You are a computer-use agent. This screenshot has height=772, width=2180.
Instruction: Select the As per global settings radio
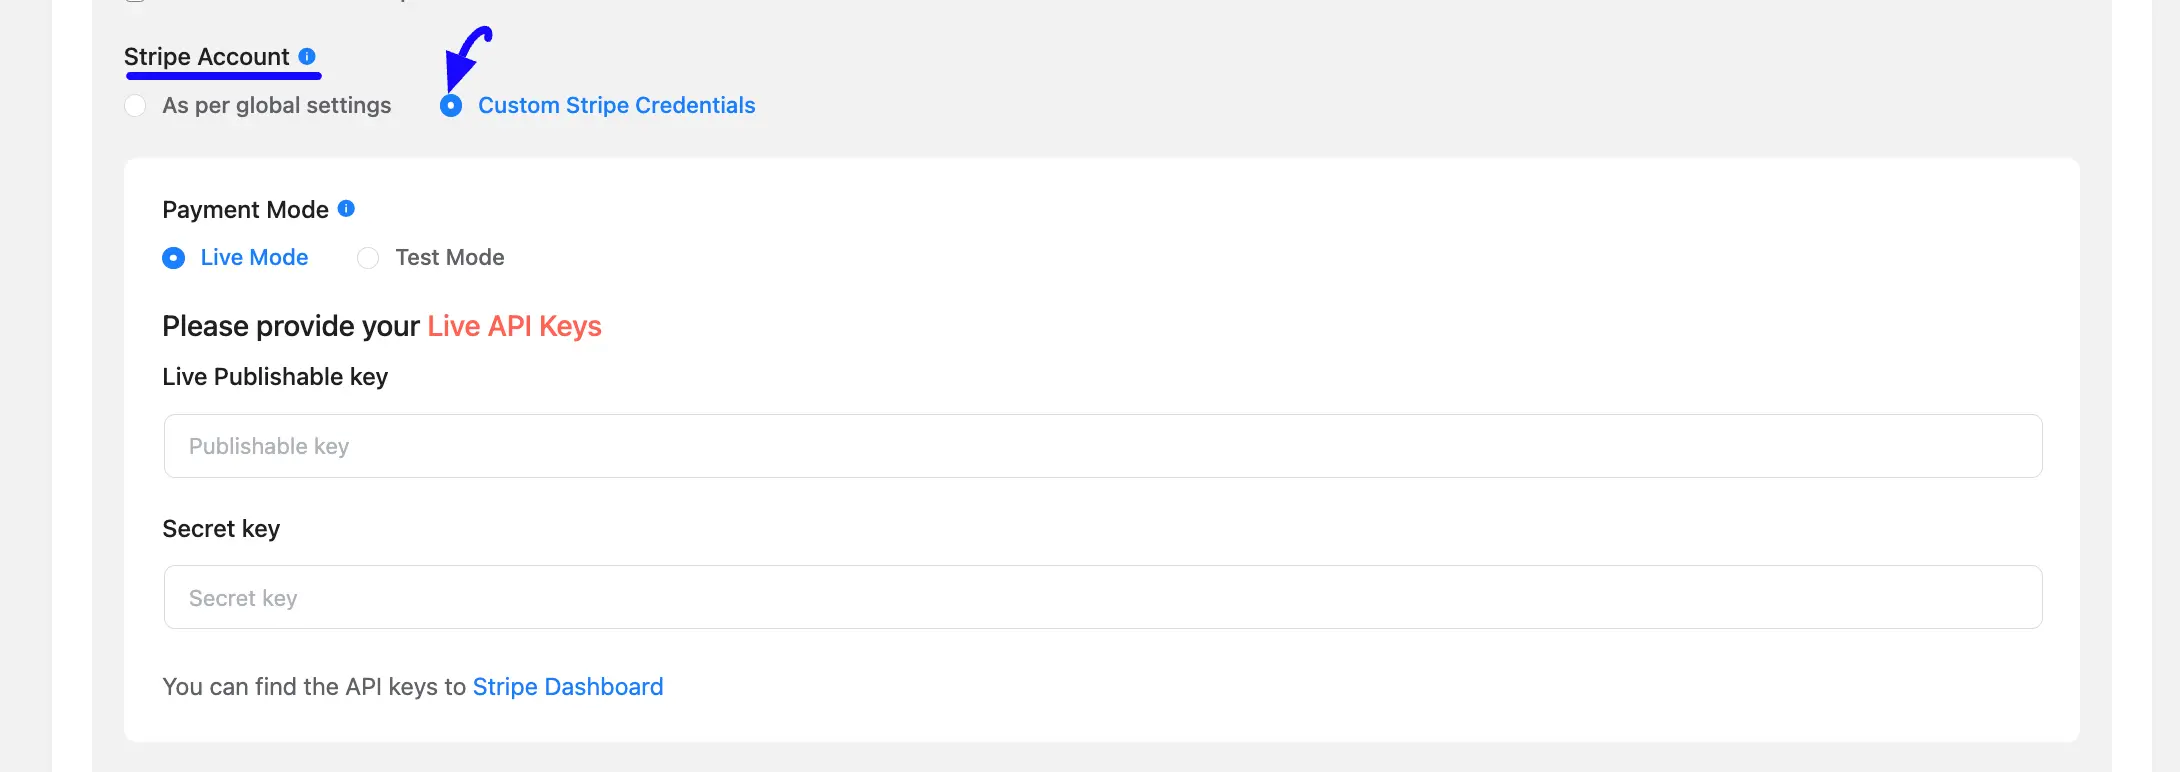[135, 105]
